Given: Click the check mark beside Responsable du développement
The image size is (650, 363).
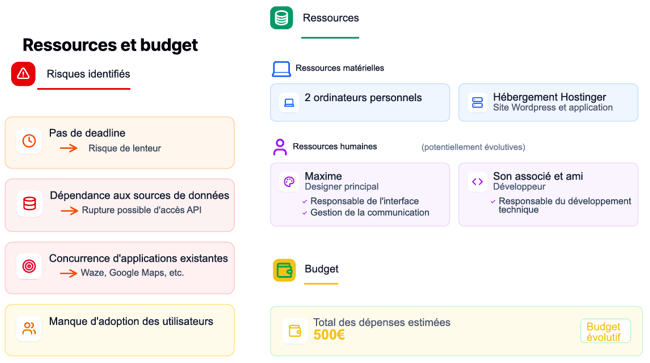Looking at the screenshot, I should click(x=493, y=201).
